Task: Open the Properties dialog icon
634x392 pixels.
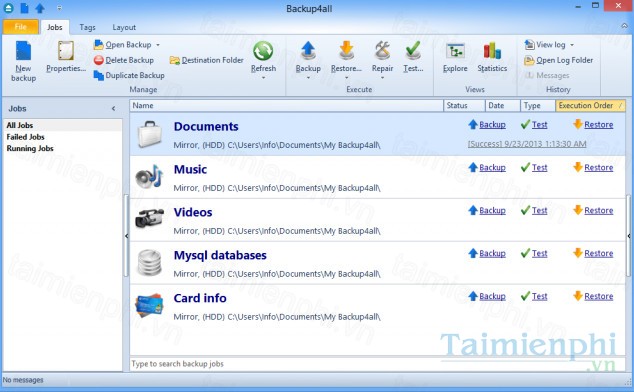Action: [66, 51]
